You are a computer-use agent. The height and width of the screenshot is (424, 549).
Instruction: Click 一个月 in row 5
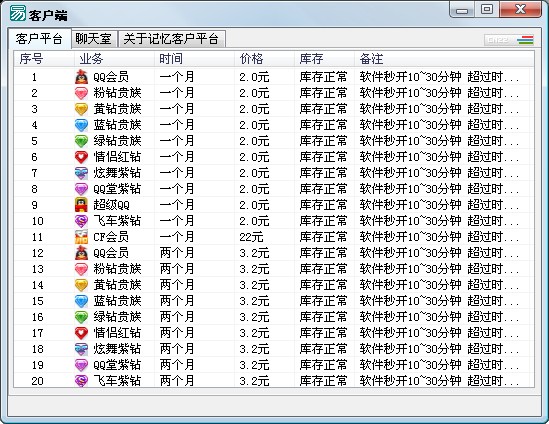tap(177, 141)
